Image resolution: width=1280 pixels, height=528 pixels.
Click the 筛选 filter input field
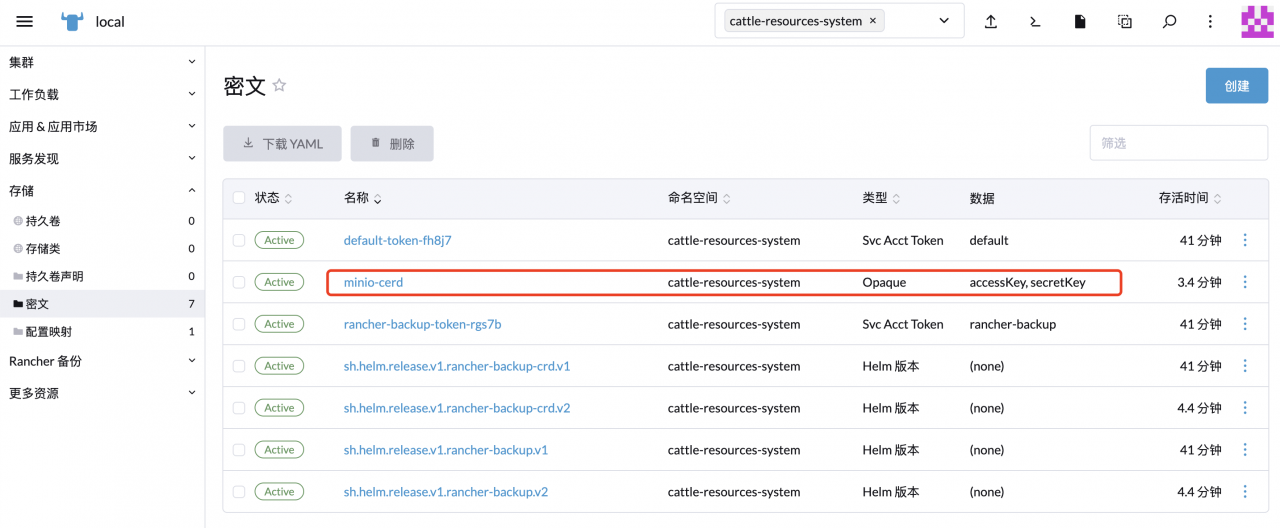click(x=1178, y=143)
